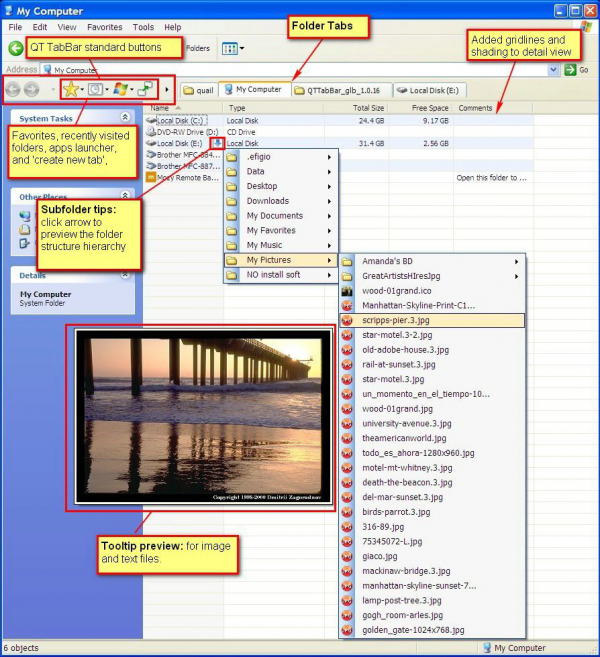Screen dimensions: 600x657
Task: Click "Open this folder to ..." comment
Action: coord(491,178)
